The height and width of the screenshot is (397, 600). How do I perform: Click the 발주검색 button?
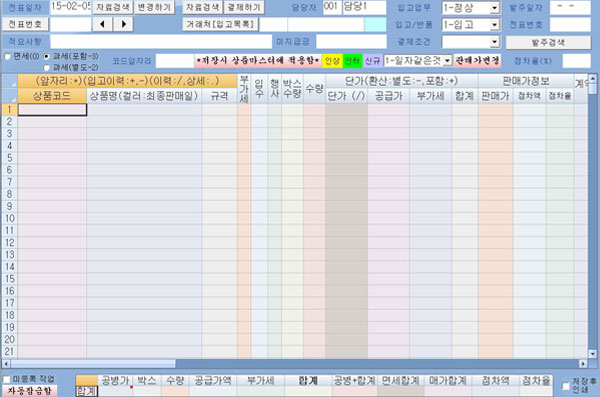(548, 42)
